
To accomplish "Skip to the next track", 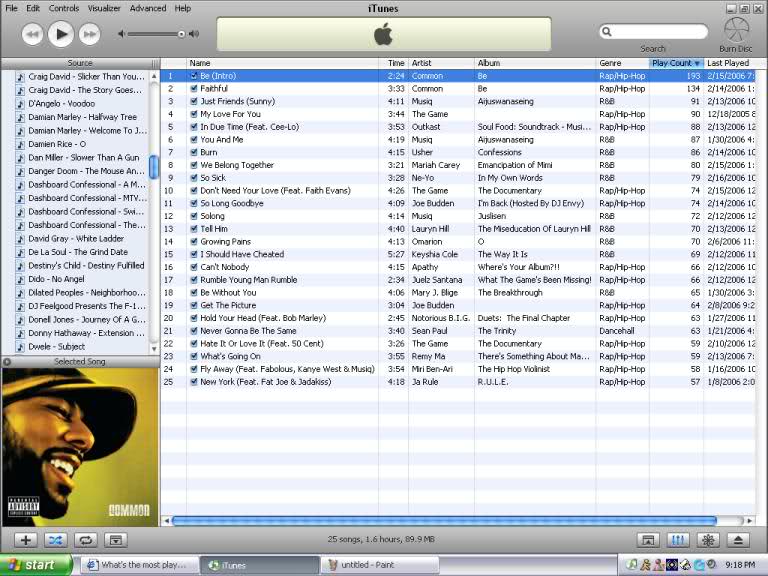I will [x=90, y=34].
